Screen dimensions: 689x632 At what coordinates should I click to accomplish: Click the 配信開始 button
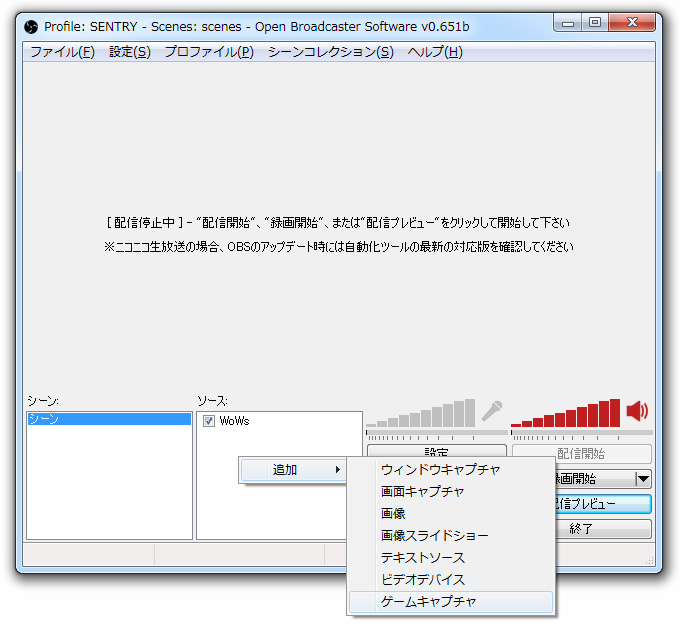pyautogui.click(x=582, y=454)
